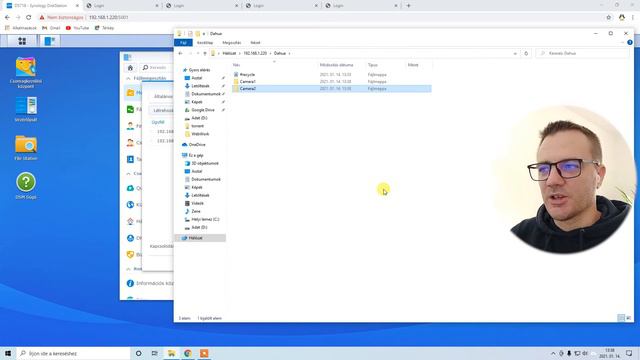Open Google Drive in quick access
This screenshot has height=360, width=640.
tap(203, 110)
